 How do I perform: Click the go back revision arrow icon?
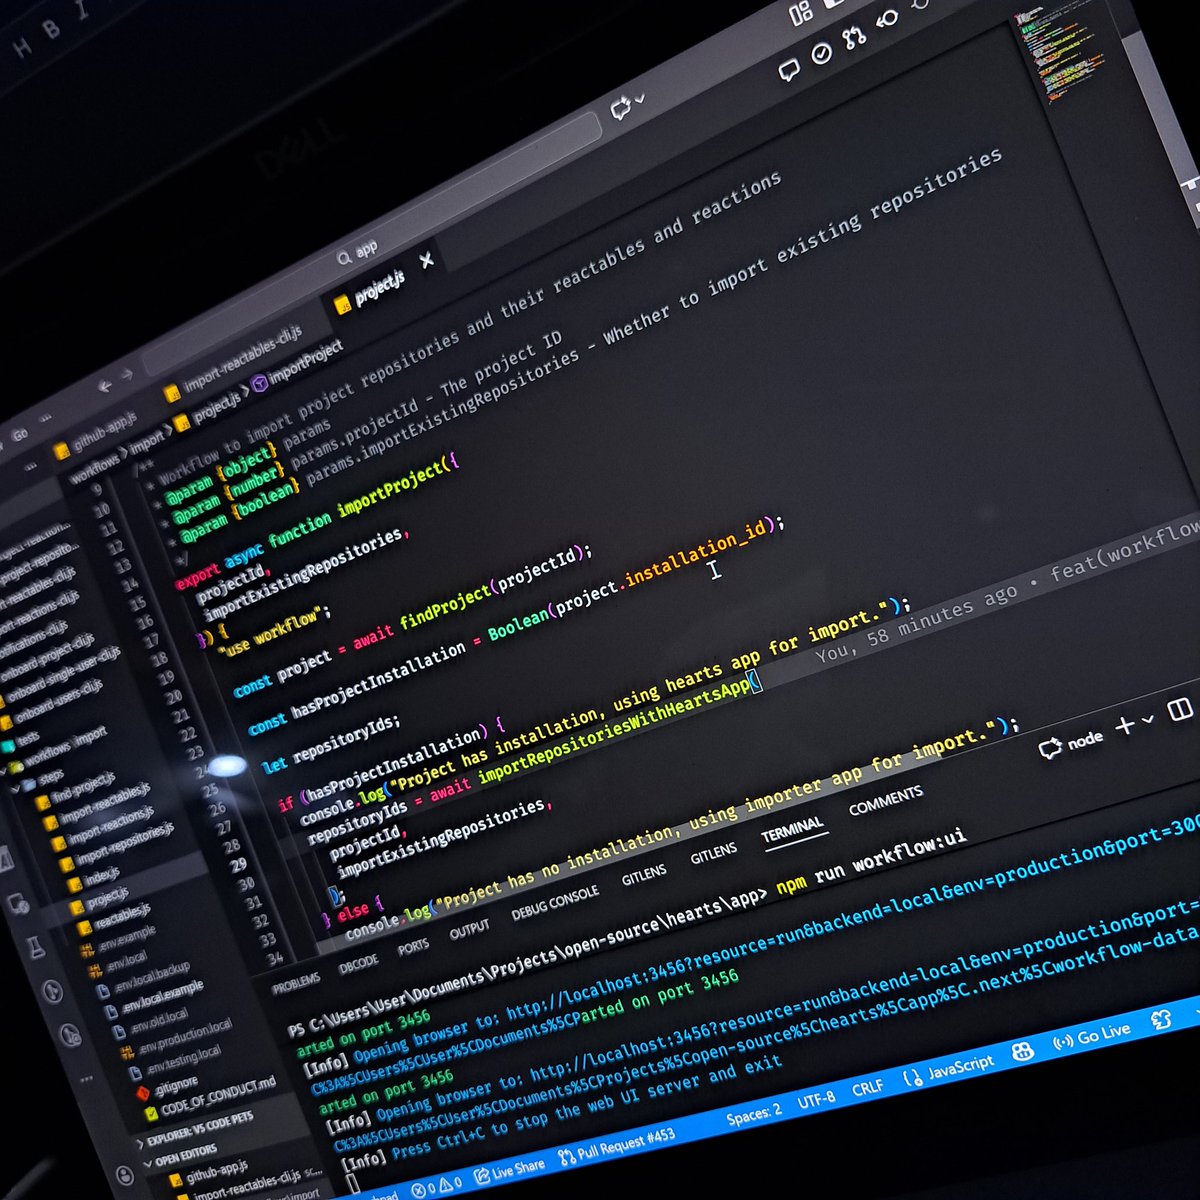(x=886, y=20)
